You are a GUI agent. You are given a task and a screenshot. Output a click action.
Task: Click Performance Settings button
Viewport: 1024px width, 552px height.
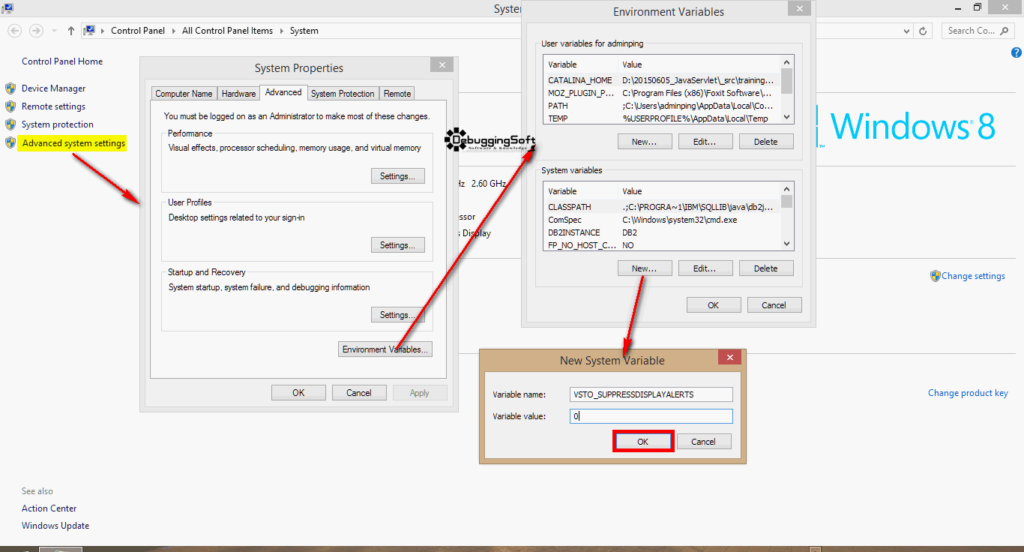397,176
